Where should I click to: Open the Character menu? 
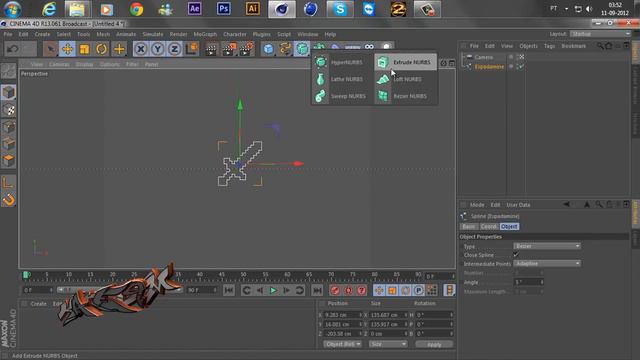(x=235, y=34)
